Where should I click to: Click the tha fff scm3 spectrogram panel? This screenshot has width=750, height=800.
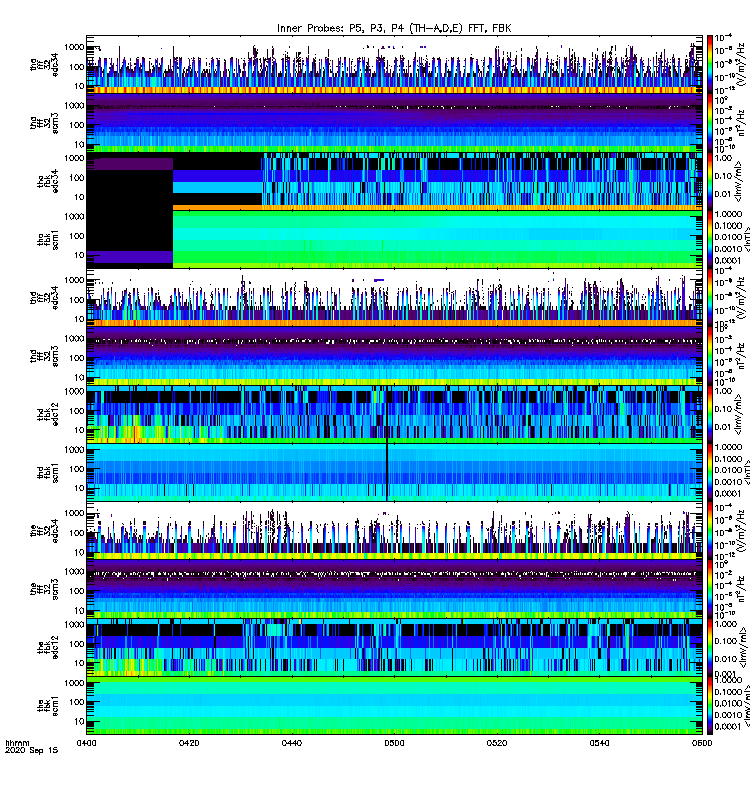coord(394,123)
